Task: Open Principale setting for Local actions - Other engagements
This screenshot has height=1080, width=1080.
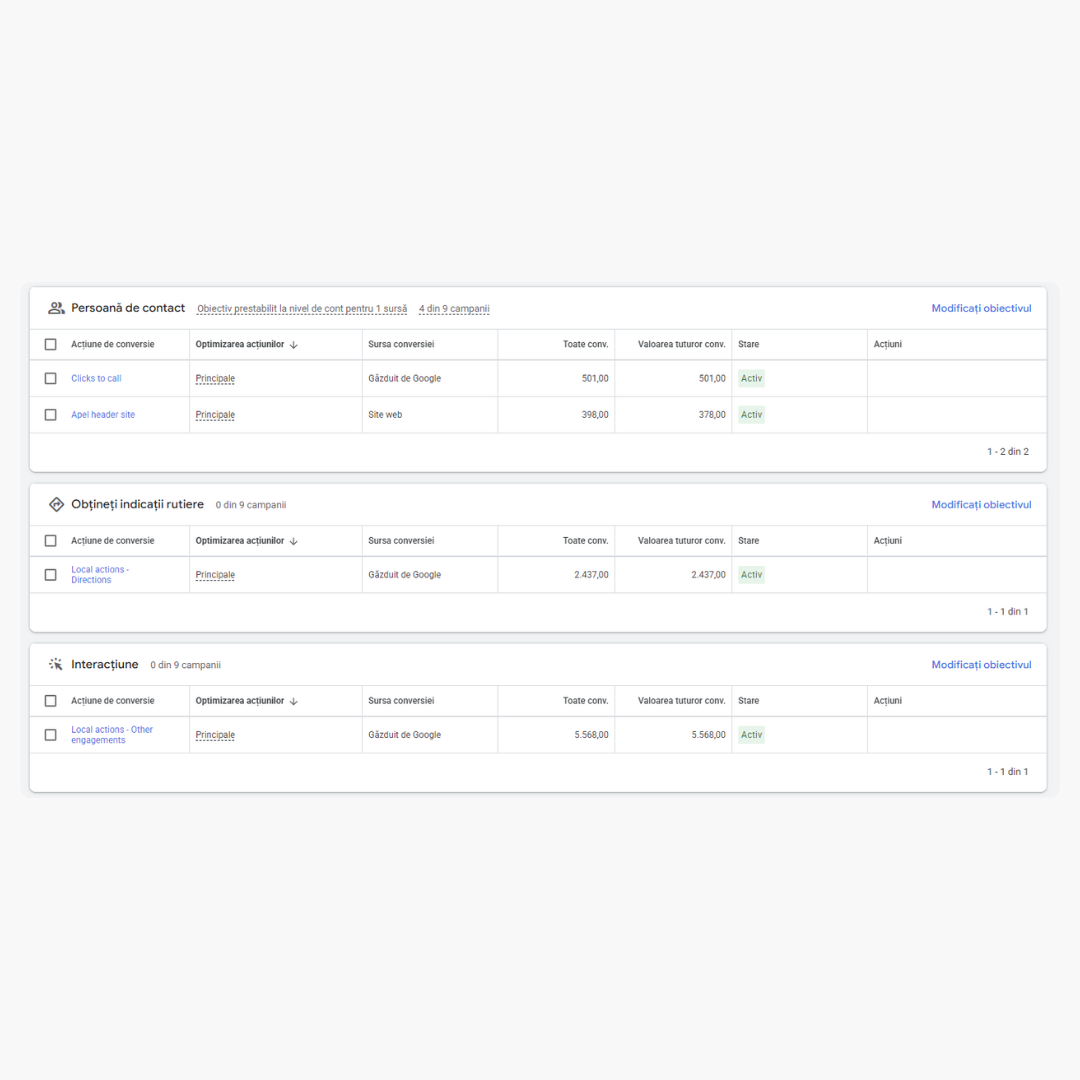Action: (x=215, y=735)
